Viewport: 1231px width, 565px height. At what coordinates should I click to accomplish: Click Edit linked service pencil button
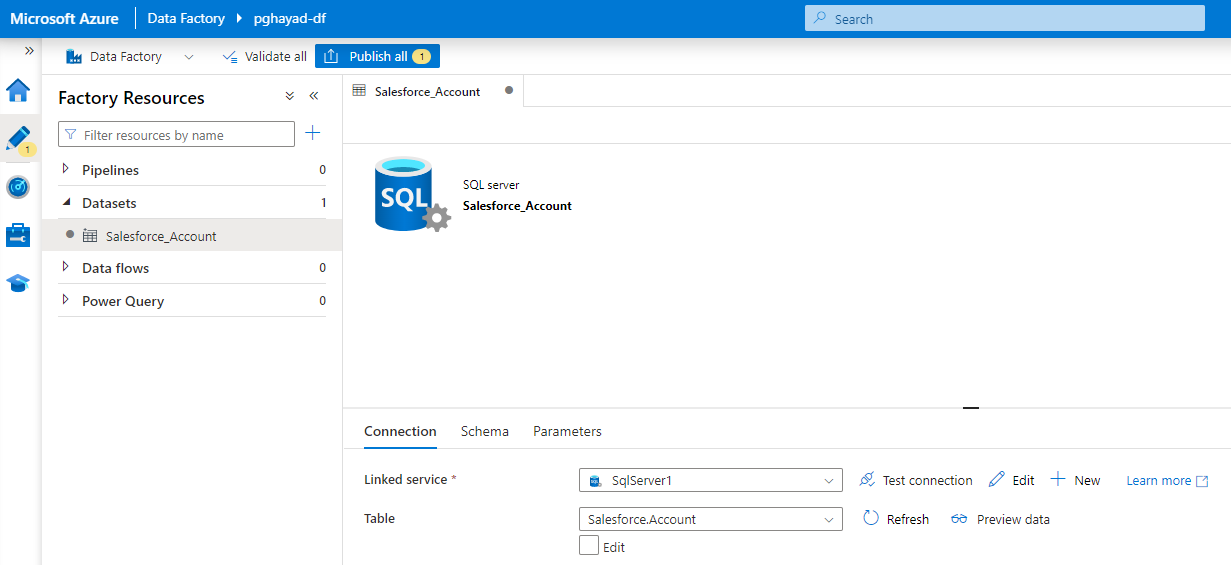pos(1011,480)
